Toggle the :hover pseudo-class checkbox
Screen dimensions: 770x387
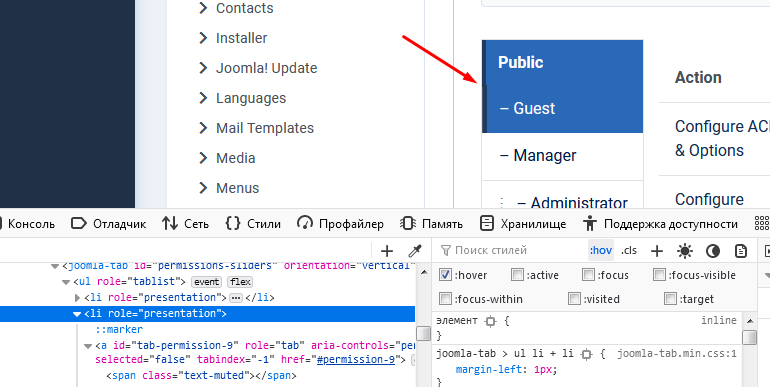point(445,275)
